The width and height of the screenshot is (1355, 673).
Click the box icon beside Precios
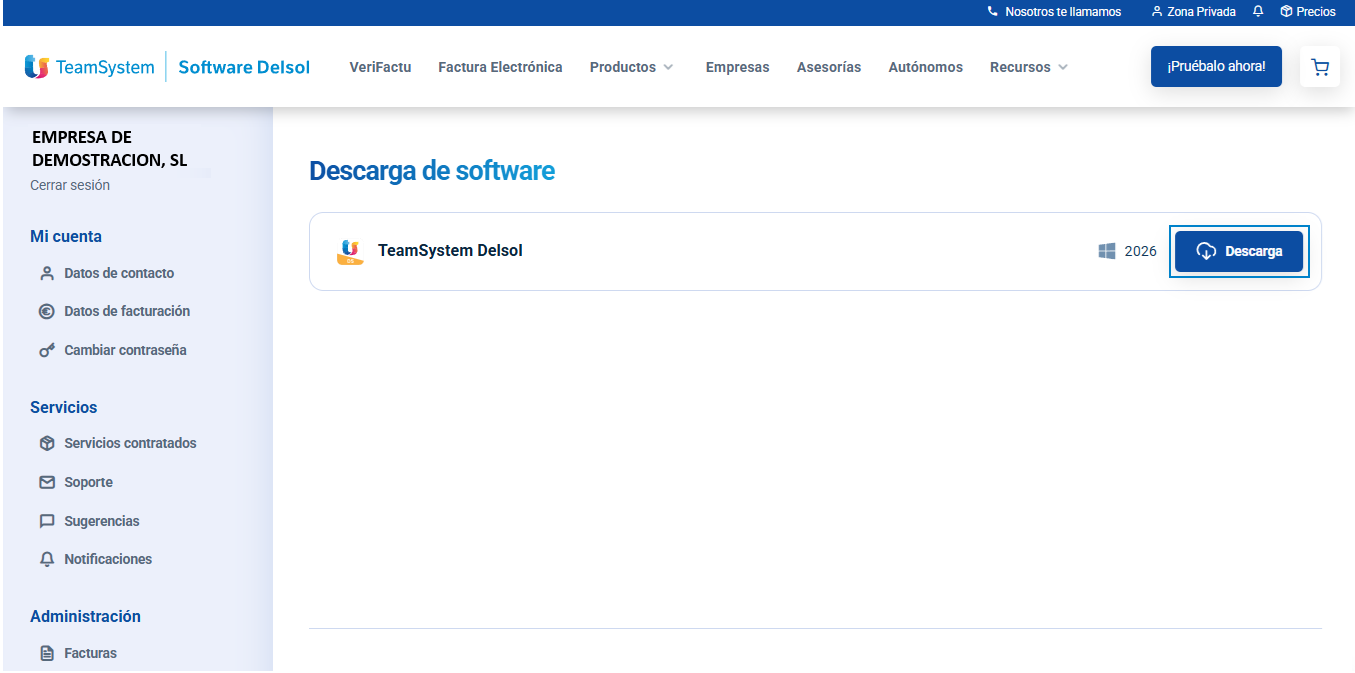[x=1286, y=12]
